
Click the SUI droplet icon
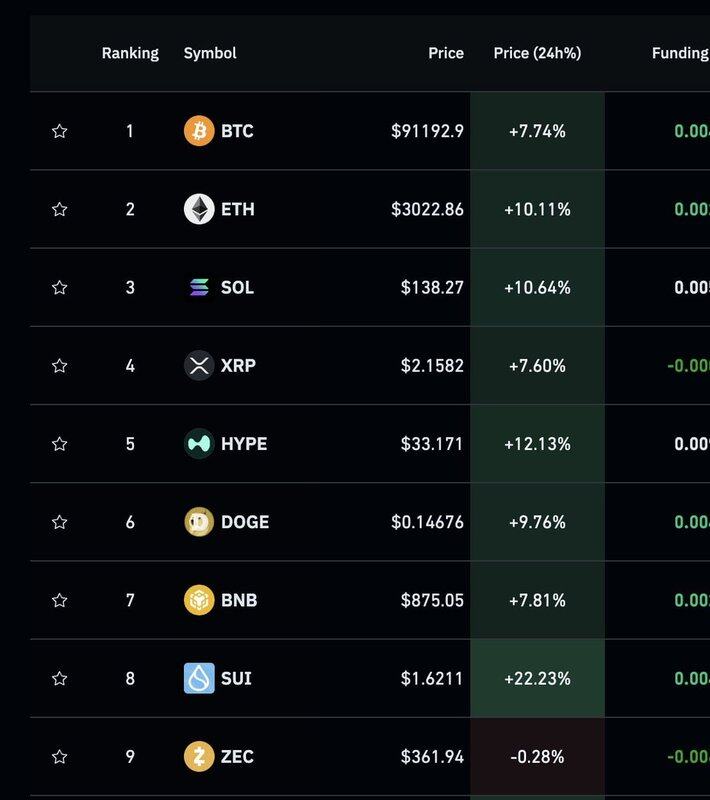click(x=199, y=678)
